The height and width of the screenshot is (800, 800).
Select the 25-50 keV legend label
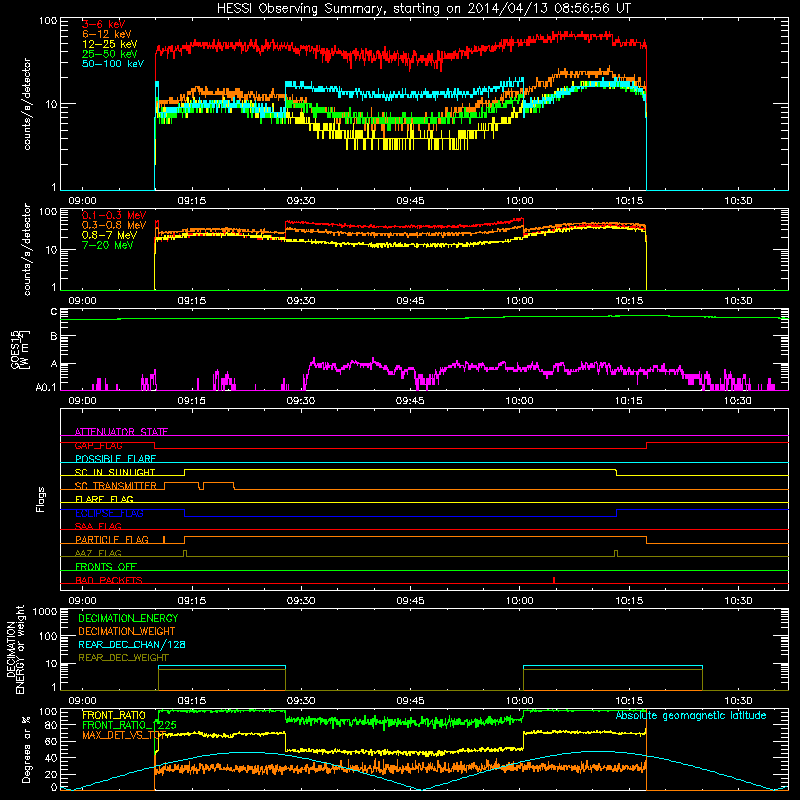(x=110, y=54)
